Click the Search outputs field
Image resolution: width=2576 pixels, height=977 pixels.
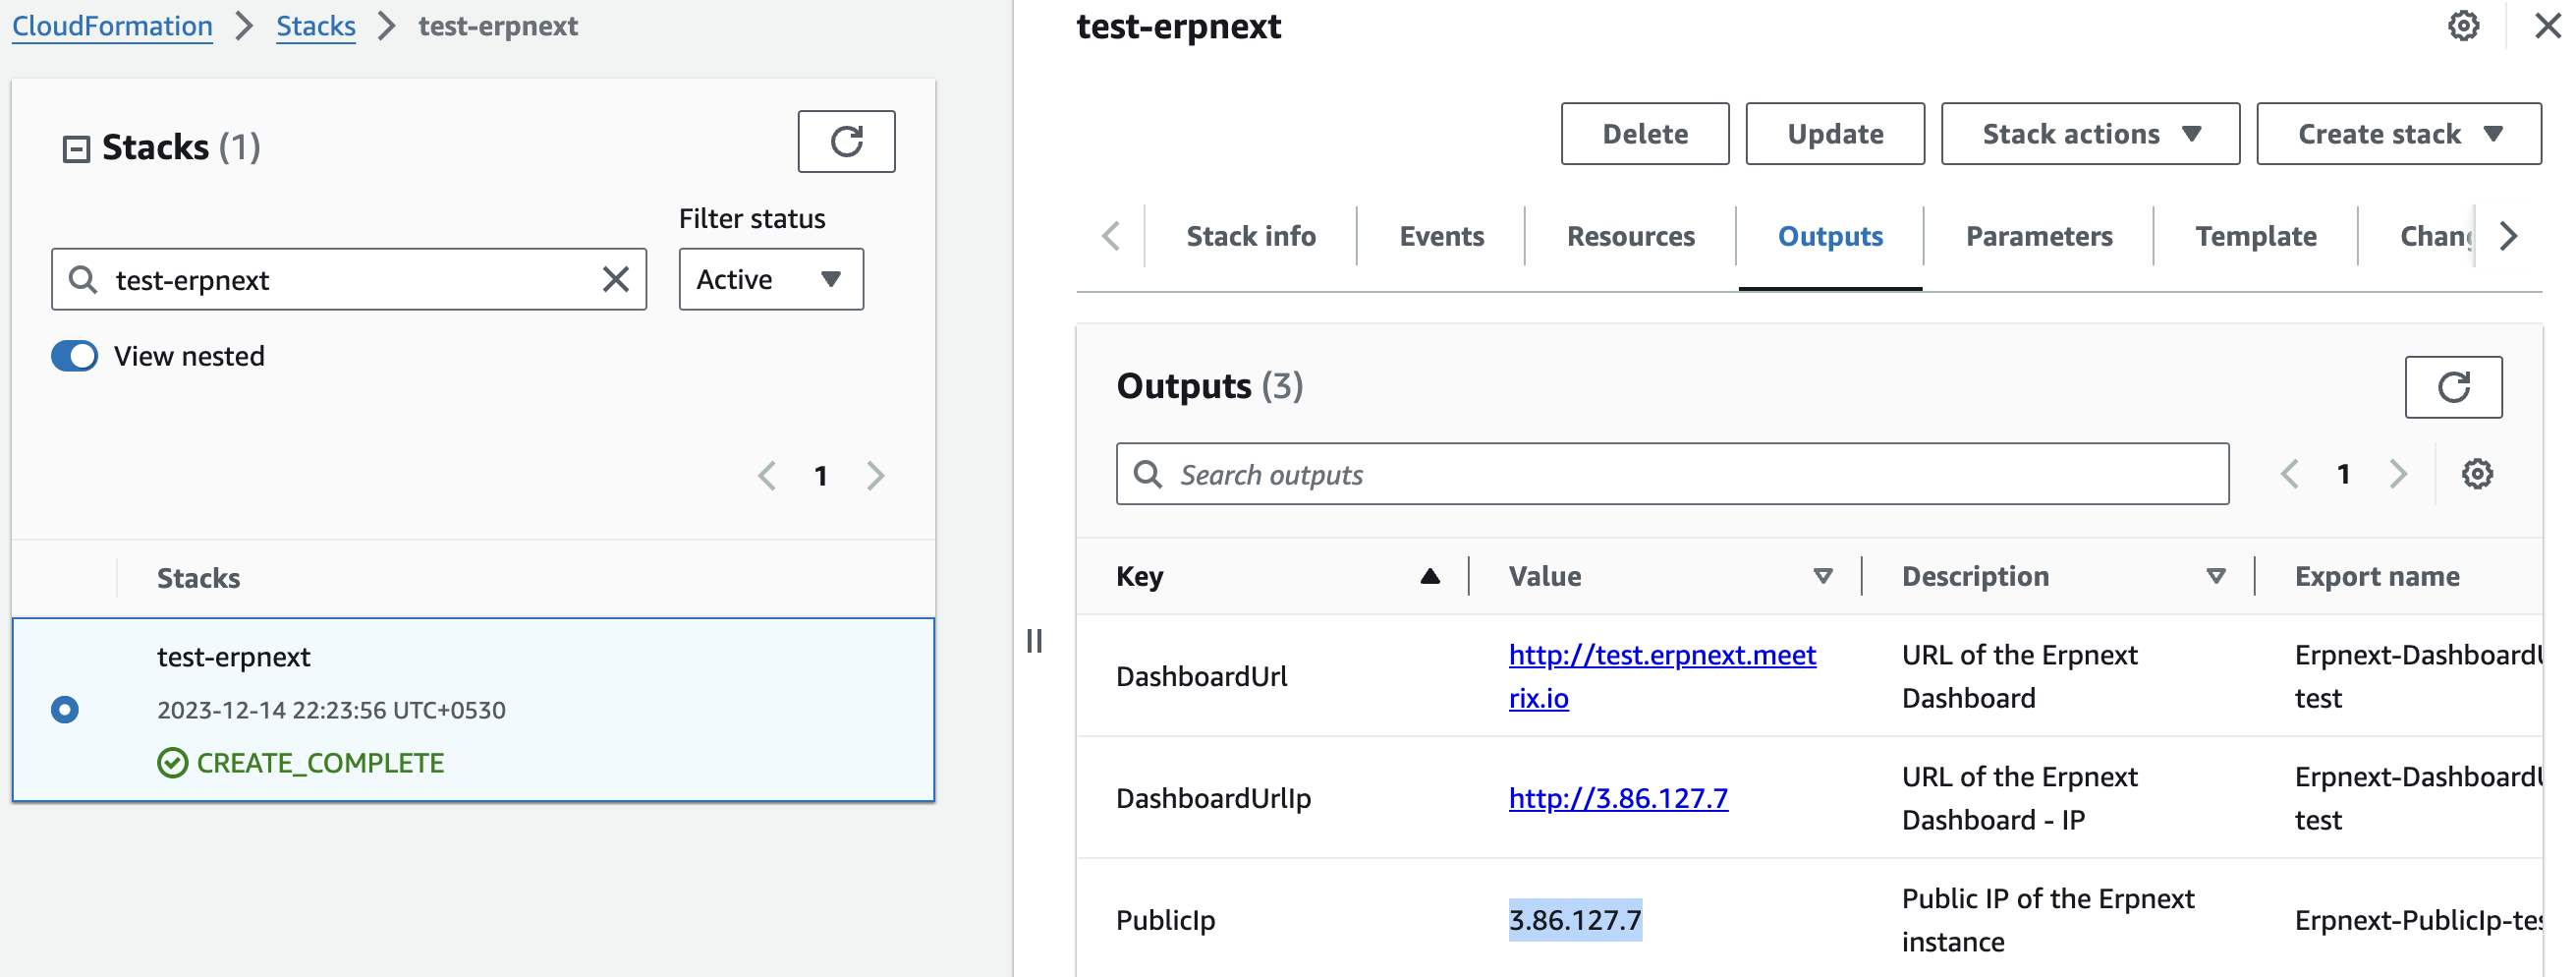click(1672, 474)
